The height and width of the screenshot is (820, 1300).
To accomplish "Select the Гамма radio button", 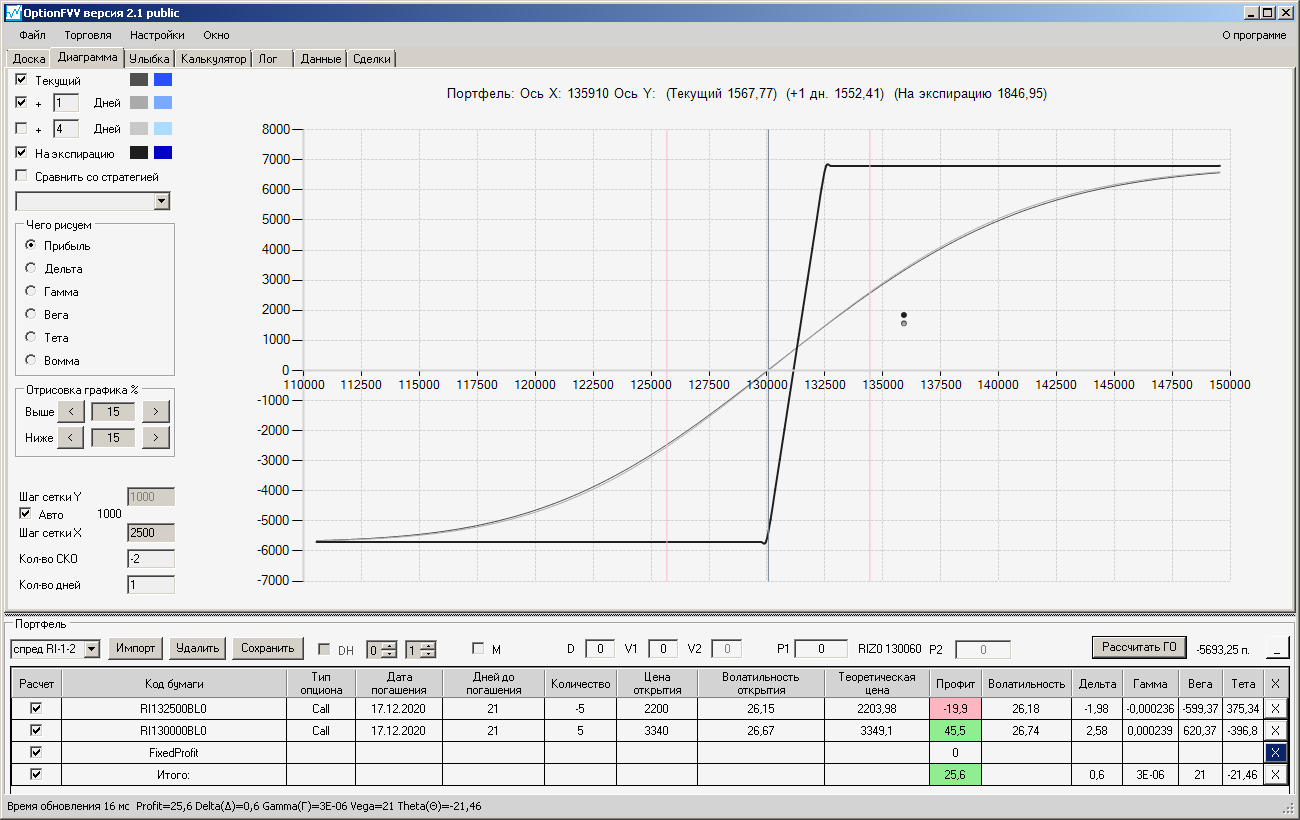I will pos(31,291).
